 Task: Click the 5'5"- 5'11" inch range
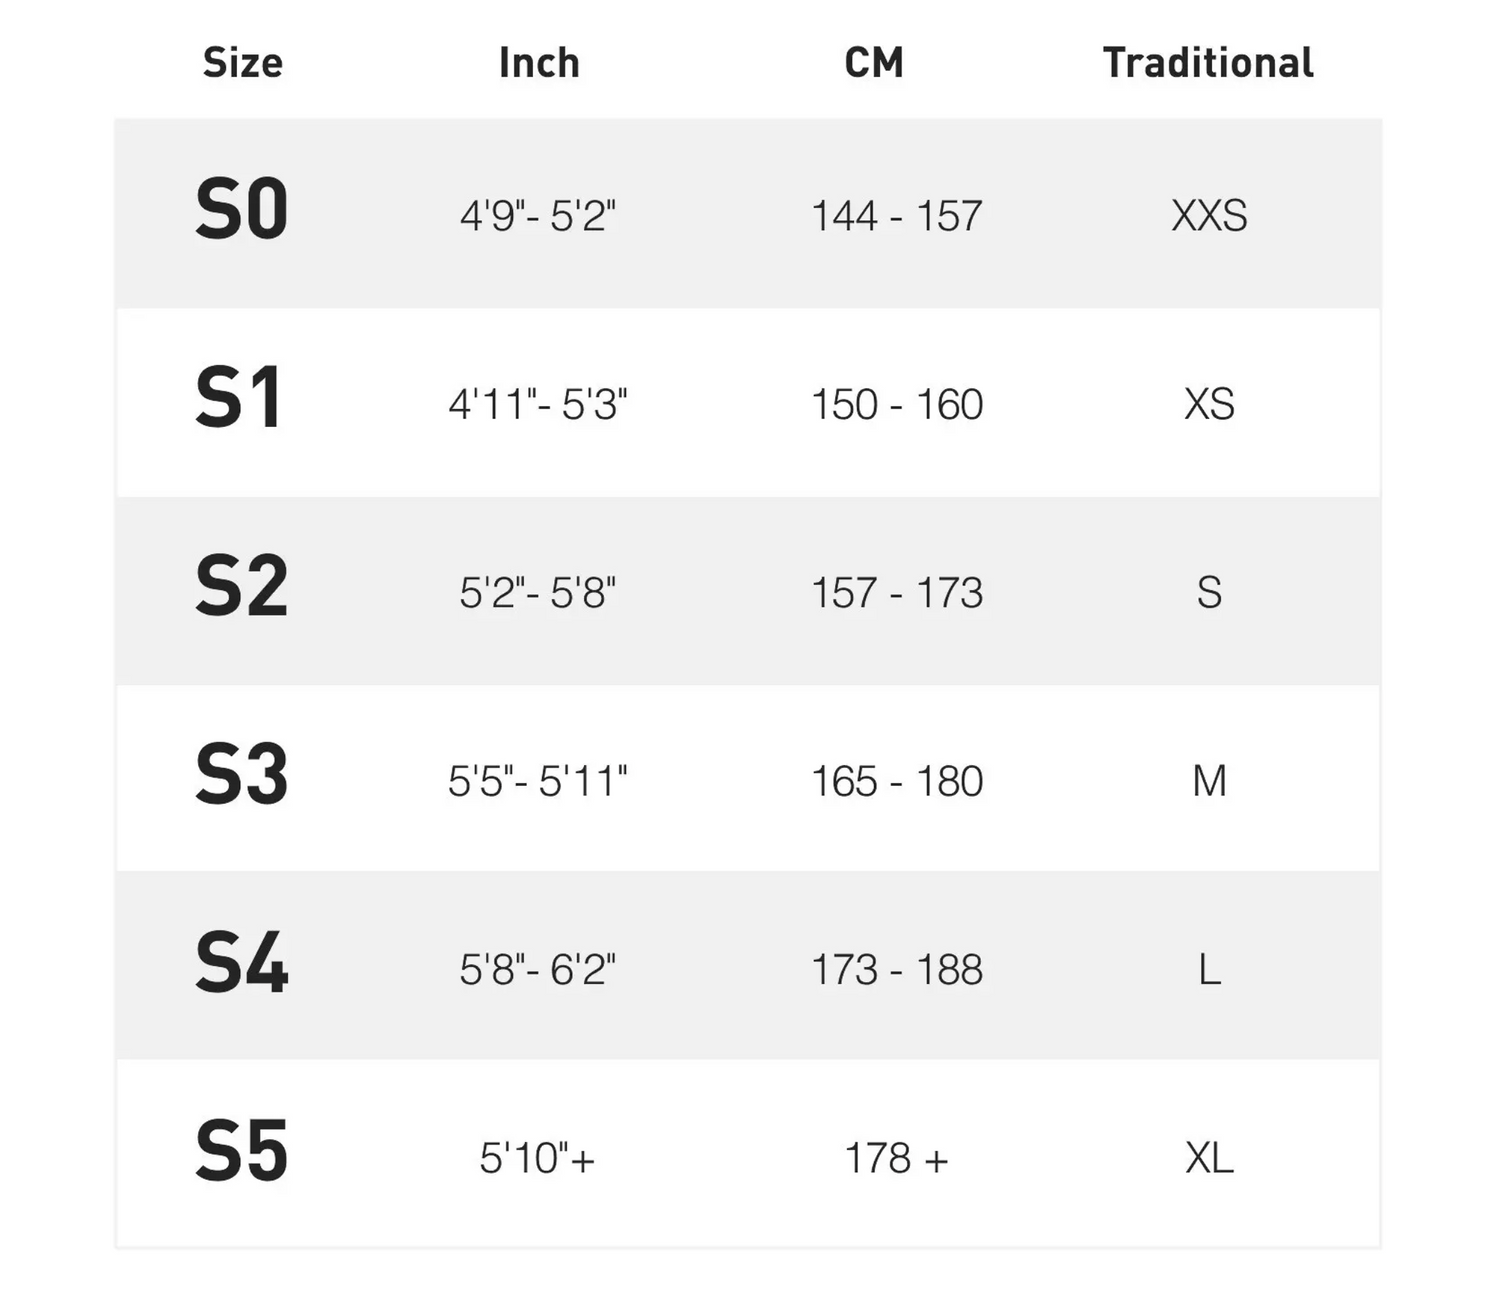click(x=538, y=781)
